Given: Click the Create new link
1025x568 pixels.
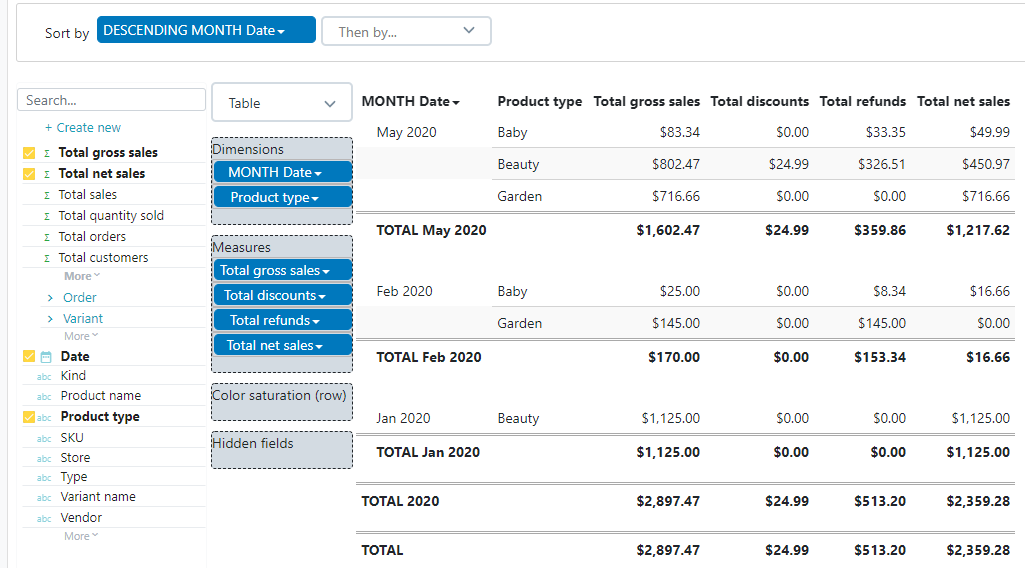Looking at the screenshot, I should click(83, 128).
